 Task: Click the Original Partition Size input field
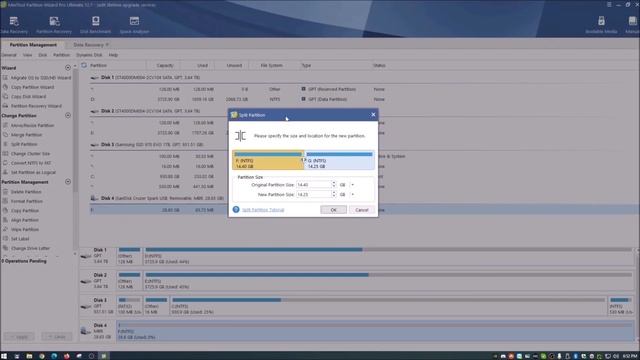pyautogui.click(x=313, y=185)
